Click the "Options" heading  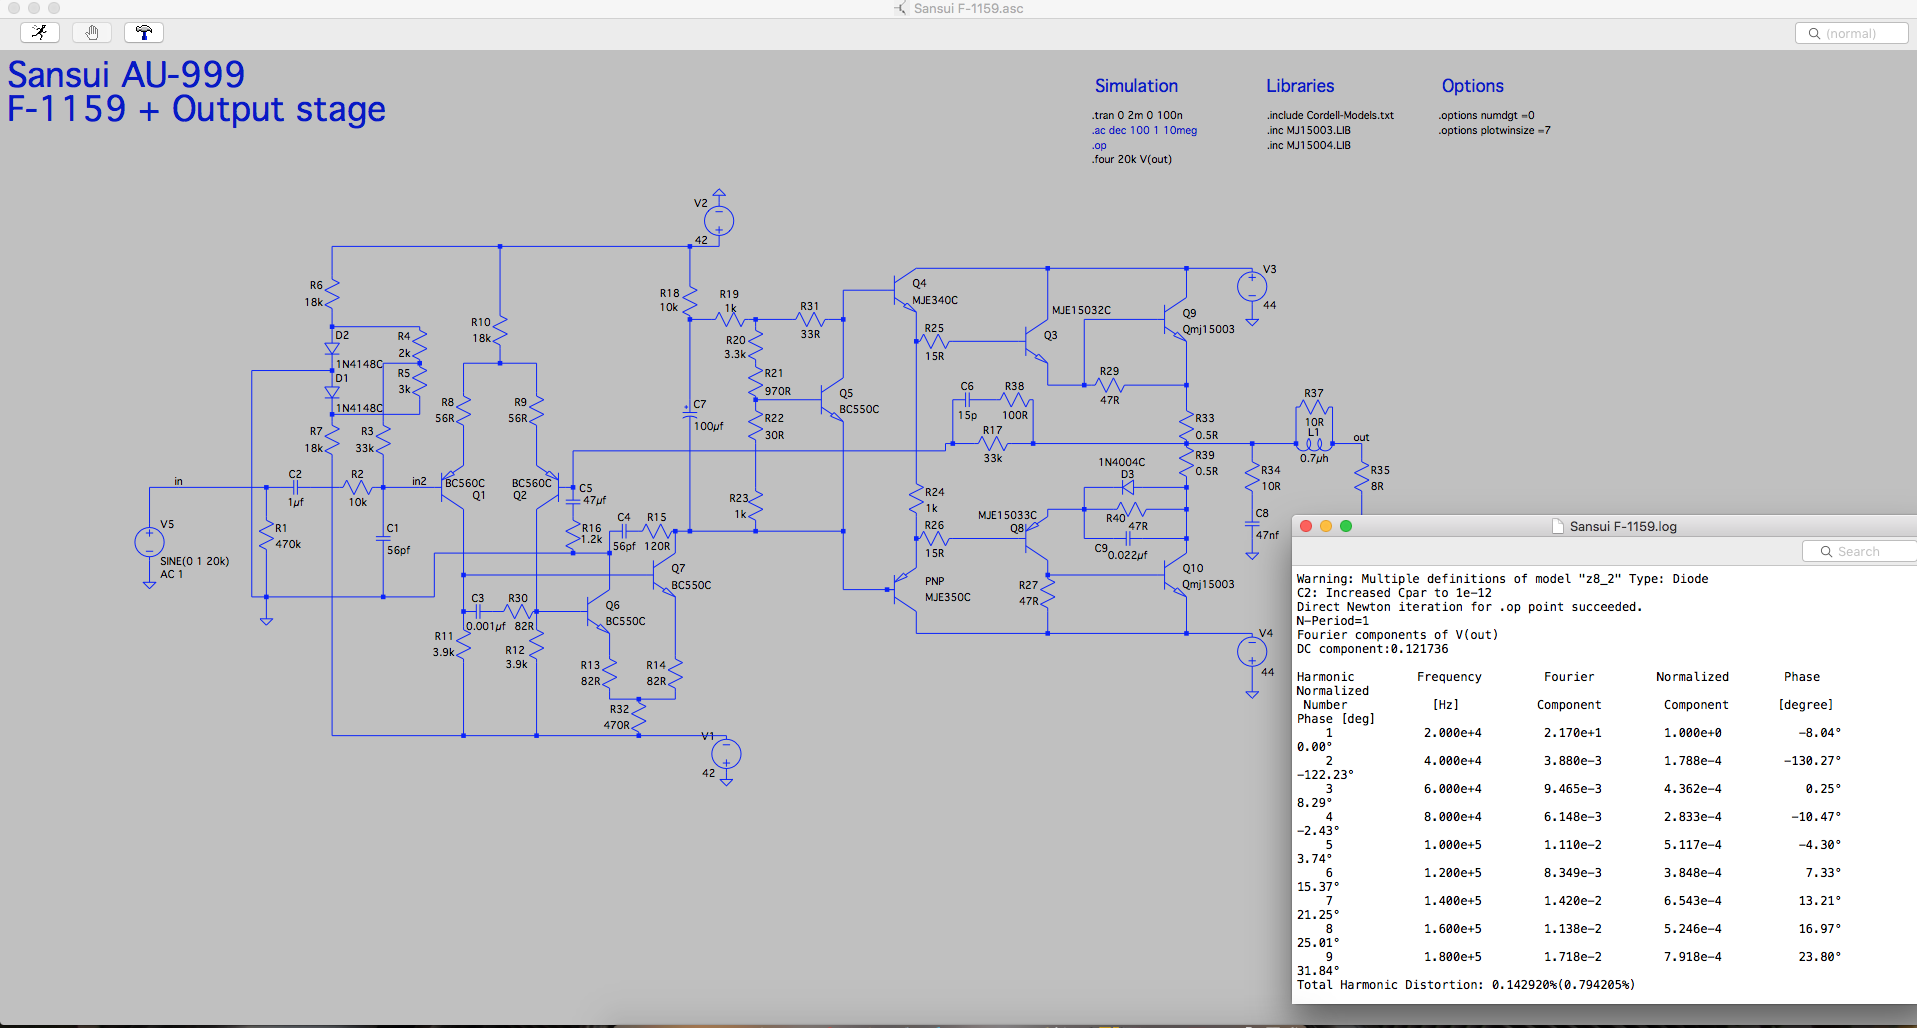pos(1472,86)
